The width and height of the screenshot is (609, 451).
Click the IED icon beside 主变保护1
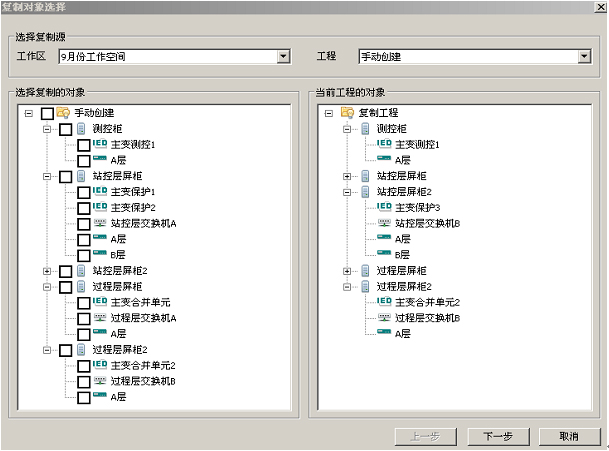99,191
